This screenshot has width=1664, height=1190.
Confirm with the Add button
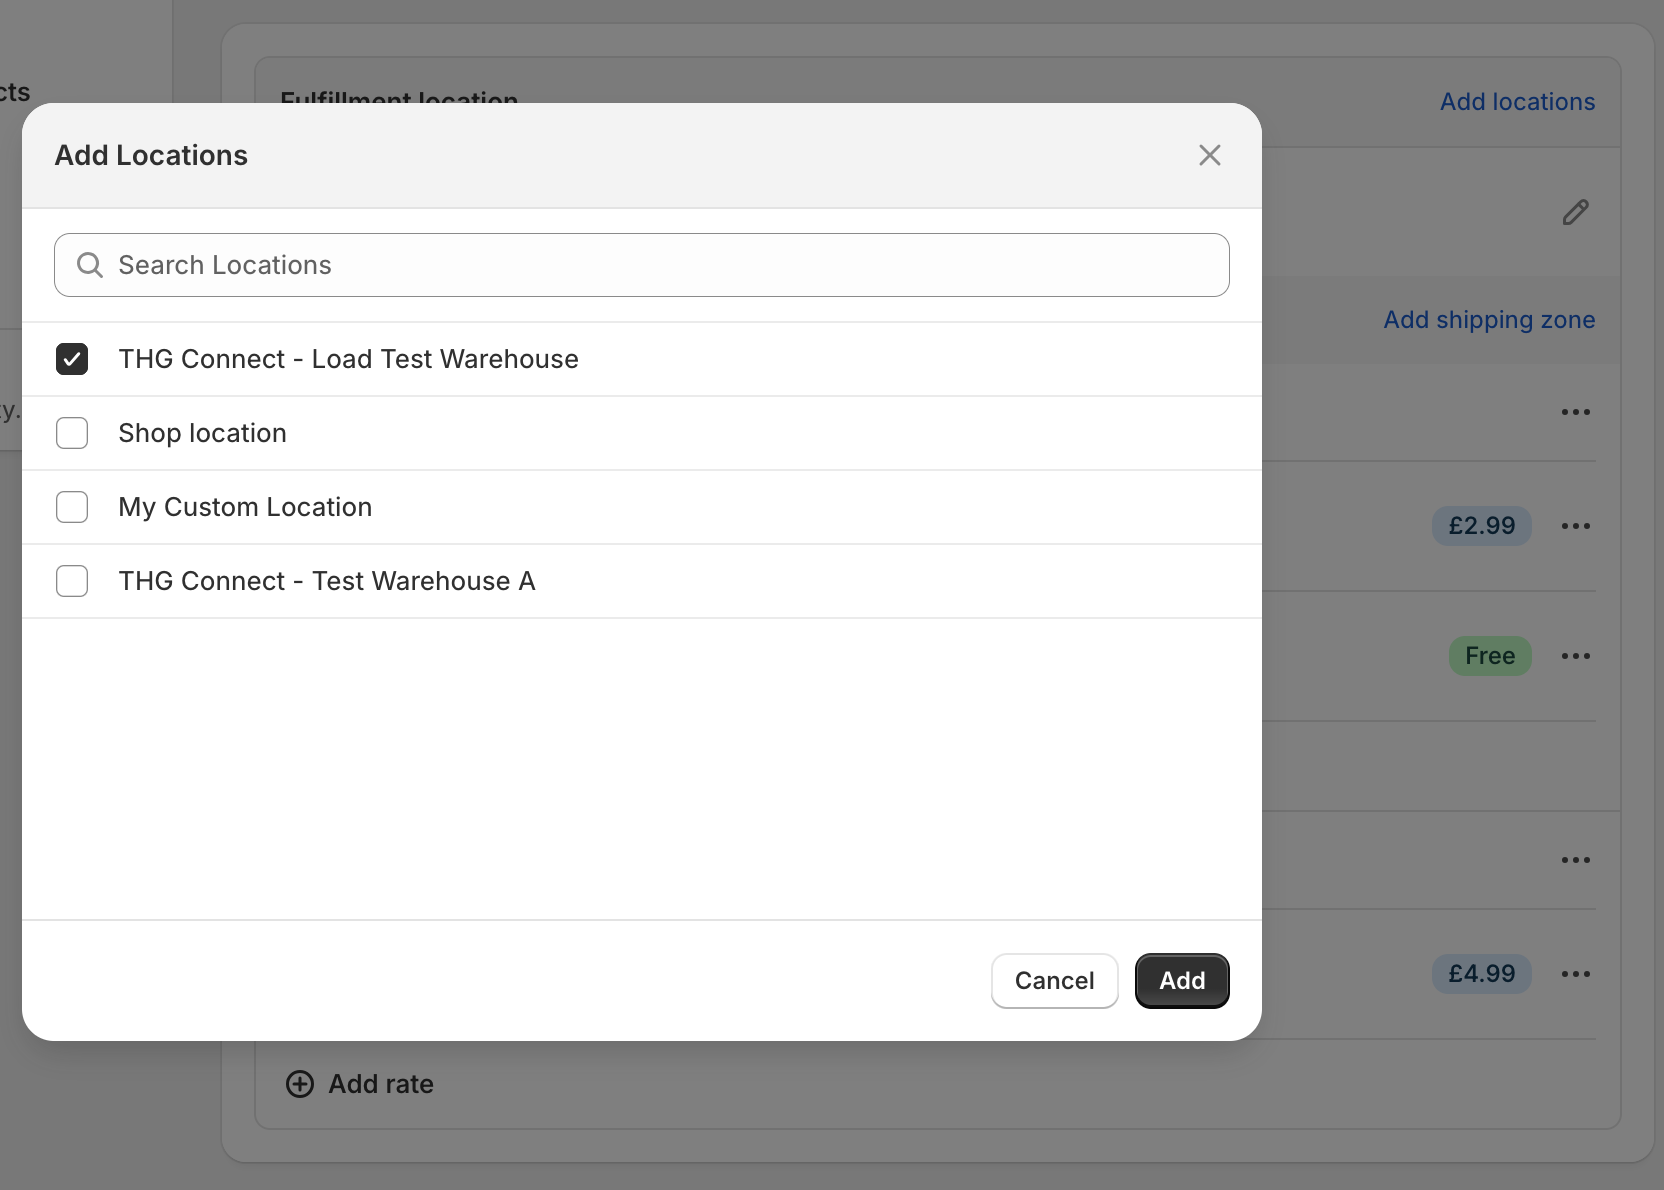(1181, 981)
